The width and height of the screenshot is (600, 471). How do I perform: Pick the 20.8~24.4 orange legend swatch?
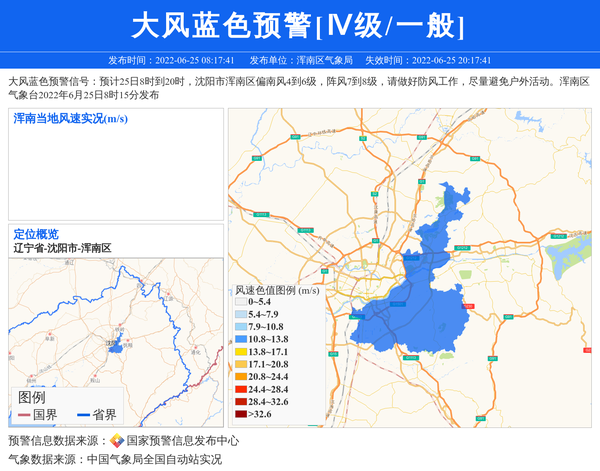point(240,377)
